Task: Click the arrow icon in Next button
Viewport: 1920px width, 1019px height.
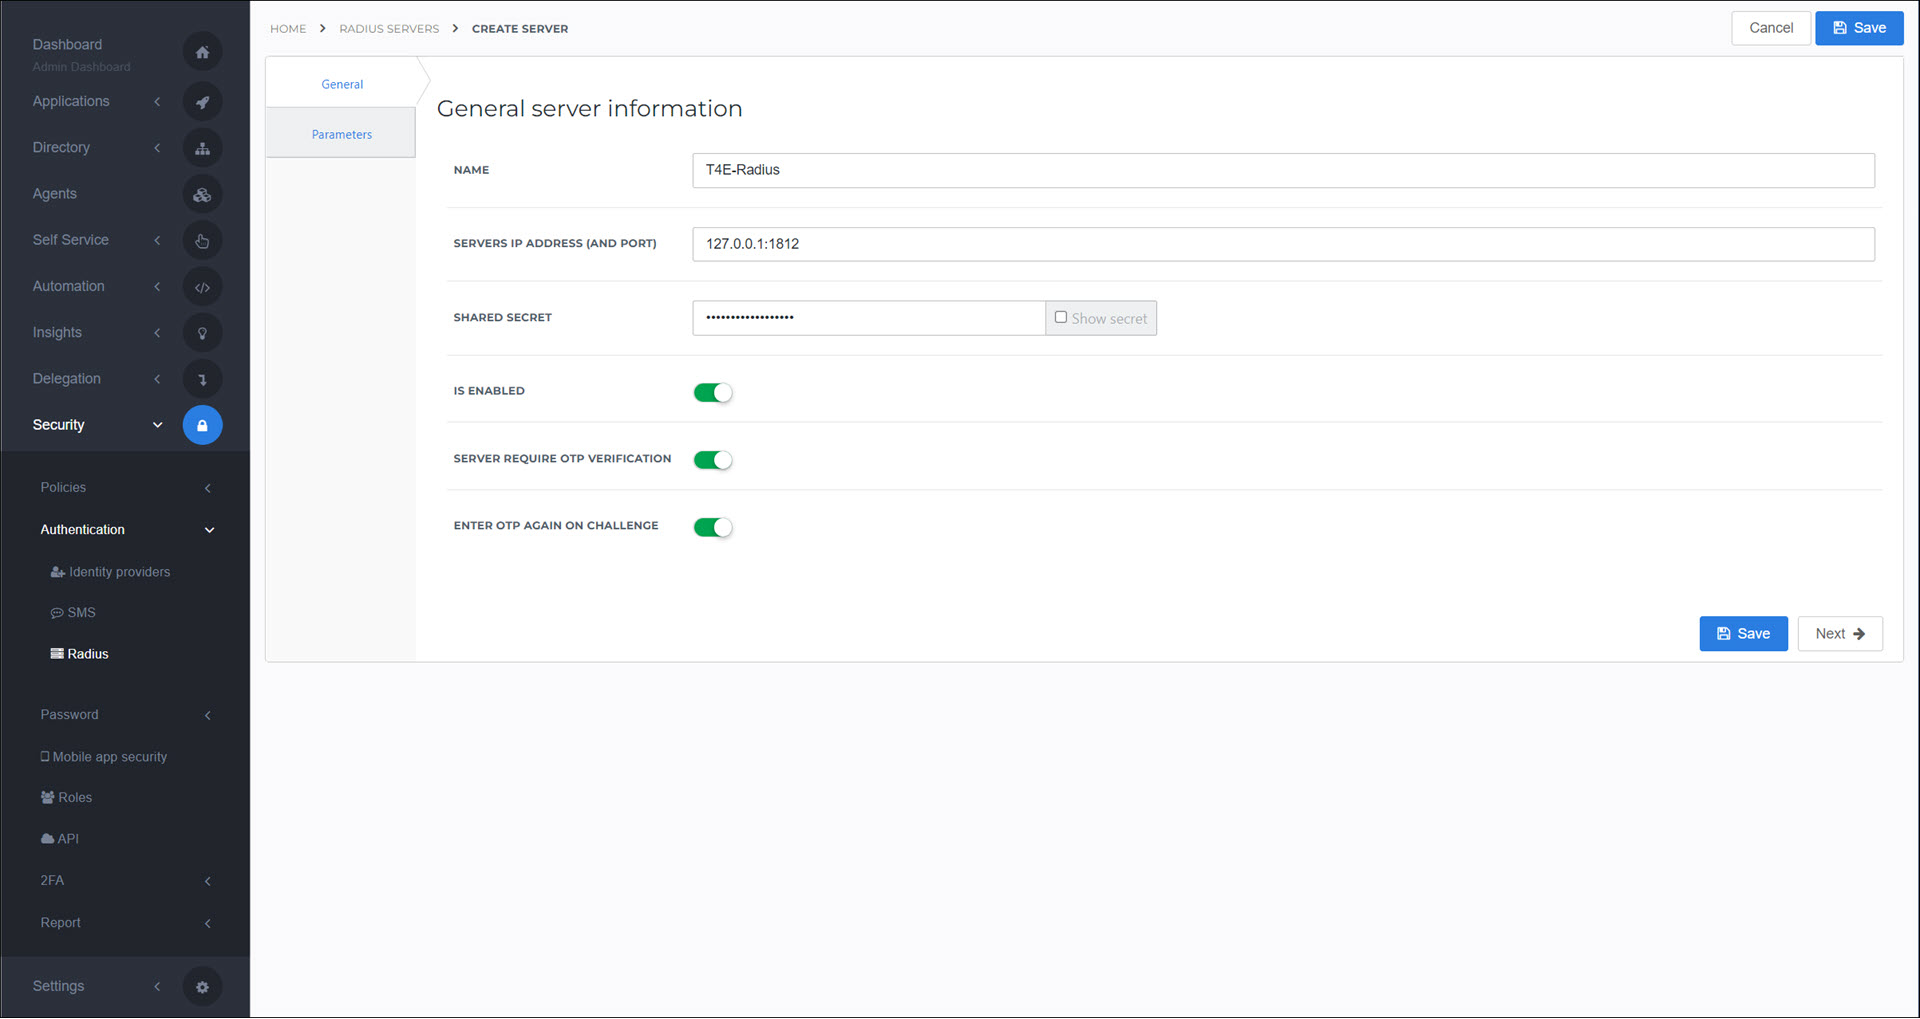Action: (1859, 634)
